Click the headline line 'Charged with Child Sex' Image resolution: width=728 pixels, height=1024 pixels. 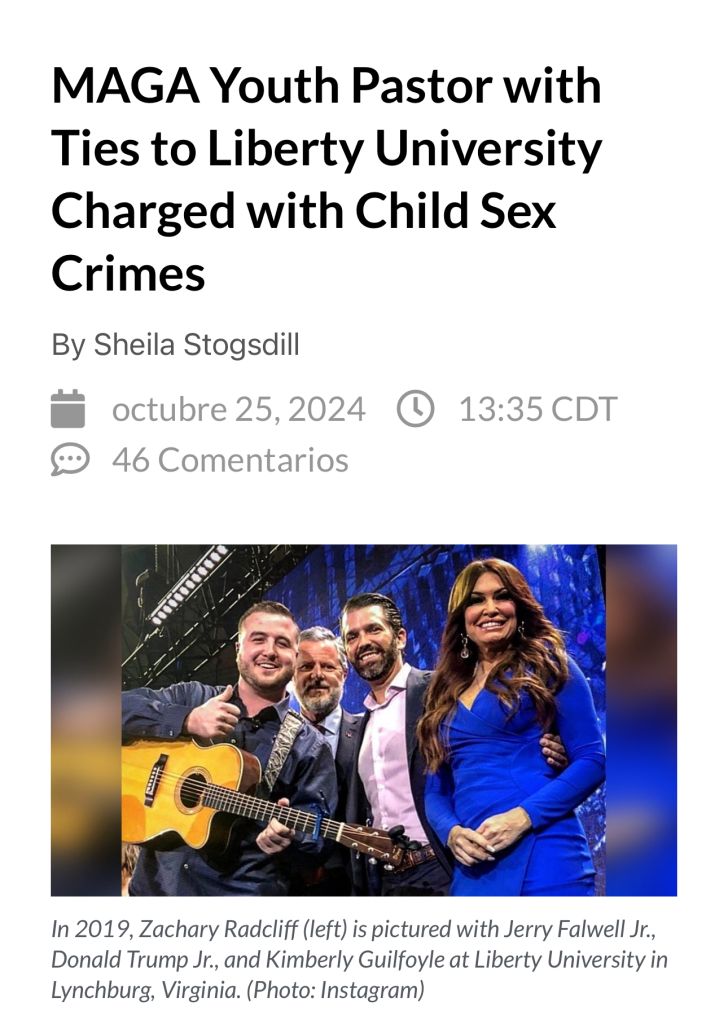tap(304, 212)
